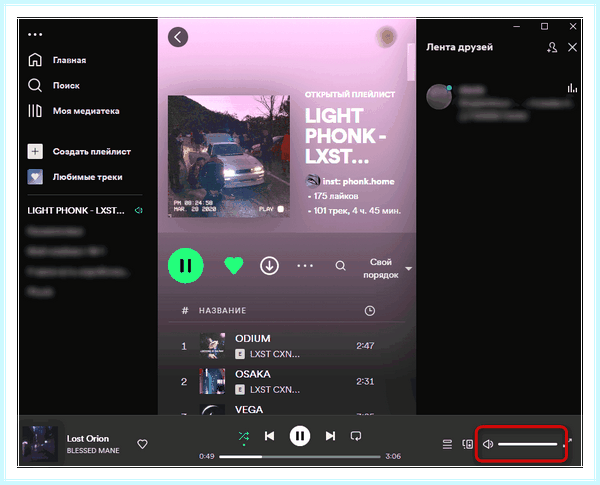Play track OSAKA
This screenshot has height=485, width=600.
[x=253, y=374]
